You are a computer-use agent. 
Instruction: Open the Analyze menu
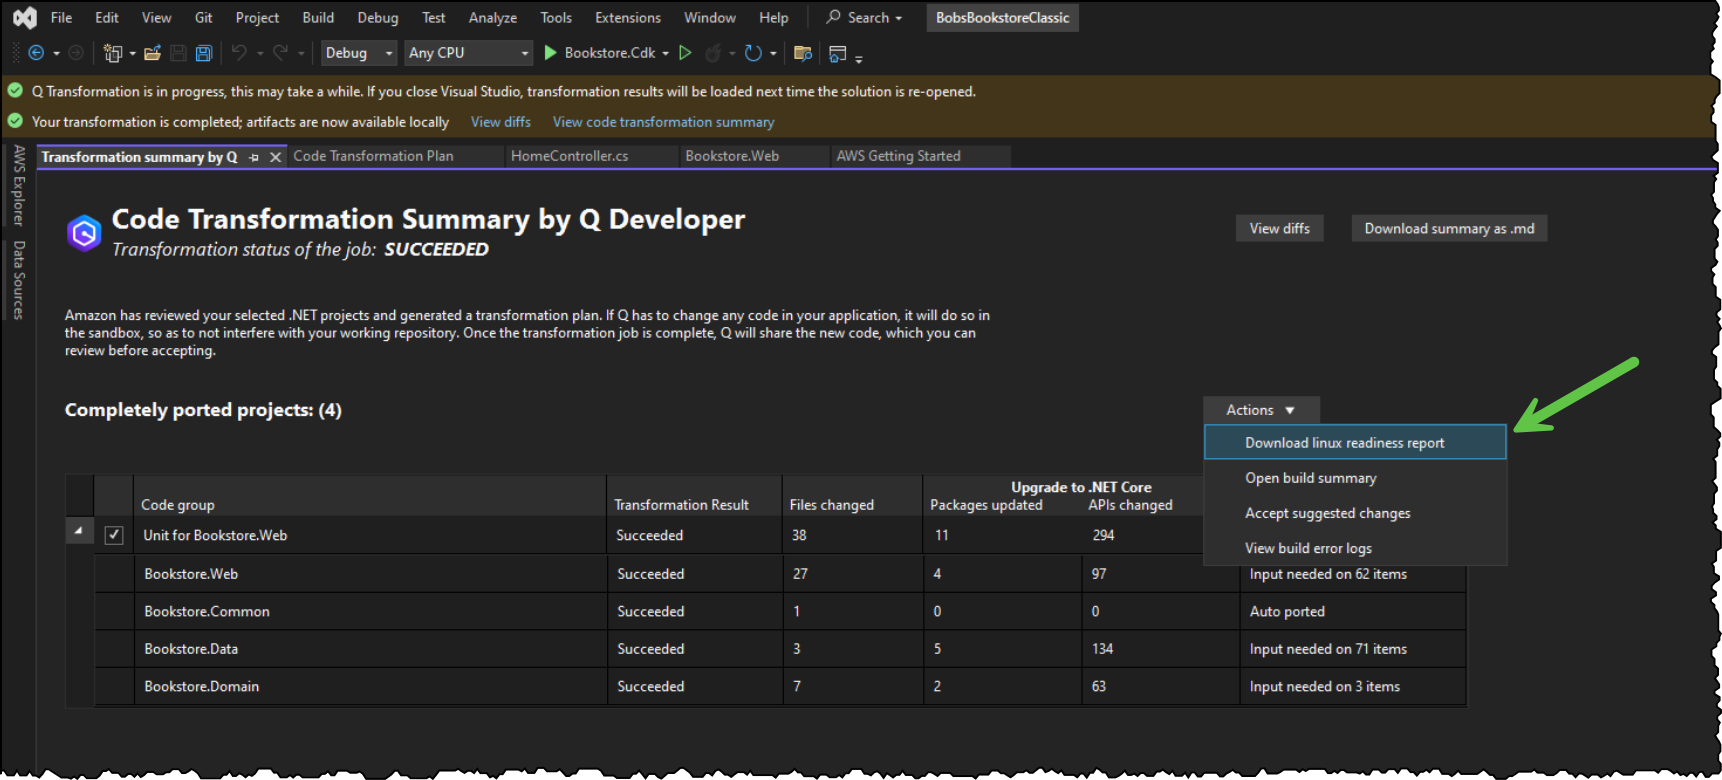[x=493, y=18]
